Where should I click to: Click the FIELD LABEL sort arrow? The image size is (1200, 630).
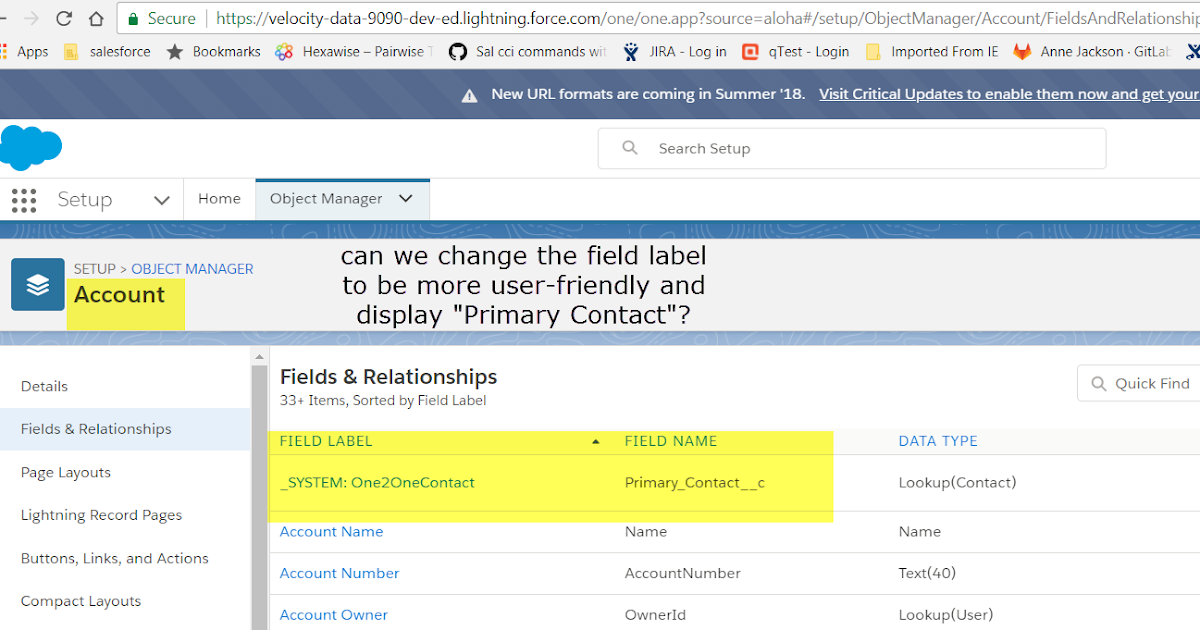(x=596, y=441)
